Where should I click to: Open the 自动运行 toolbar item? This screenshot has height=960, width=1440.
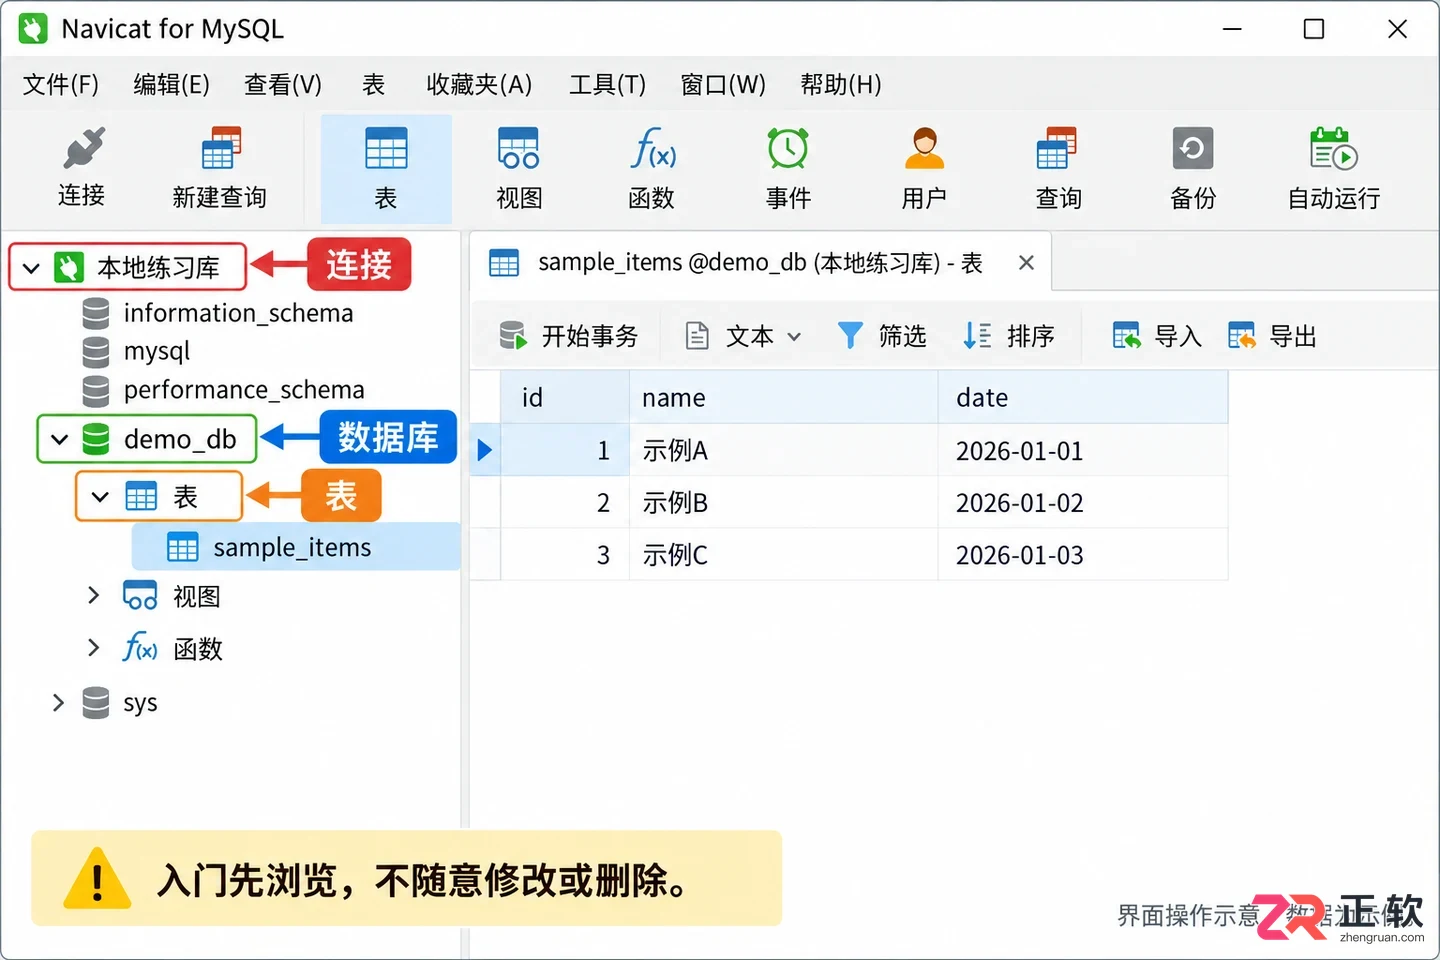pyautogui.click(x=1334, y=168)
